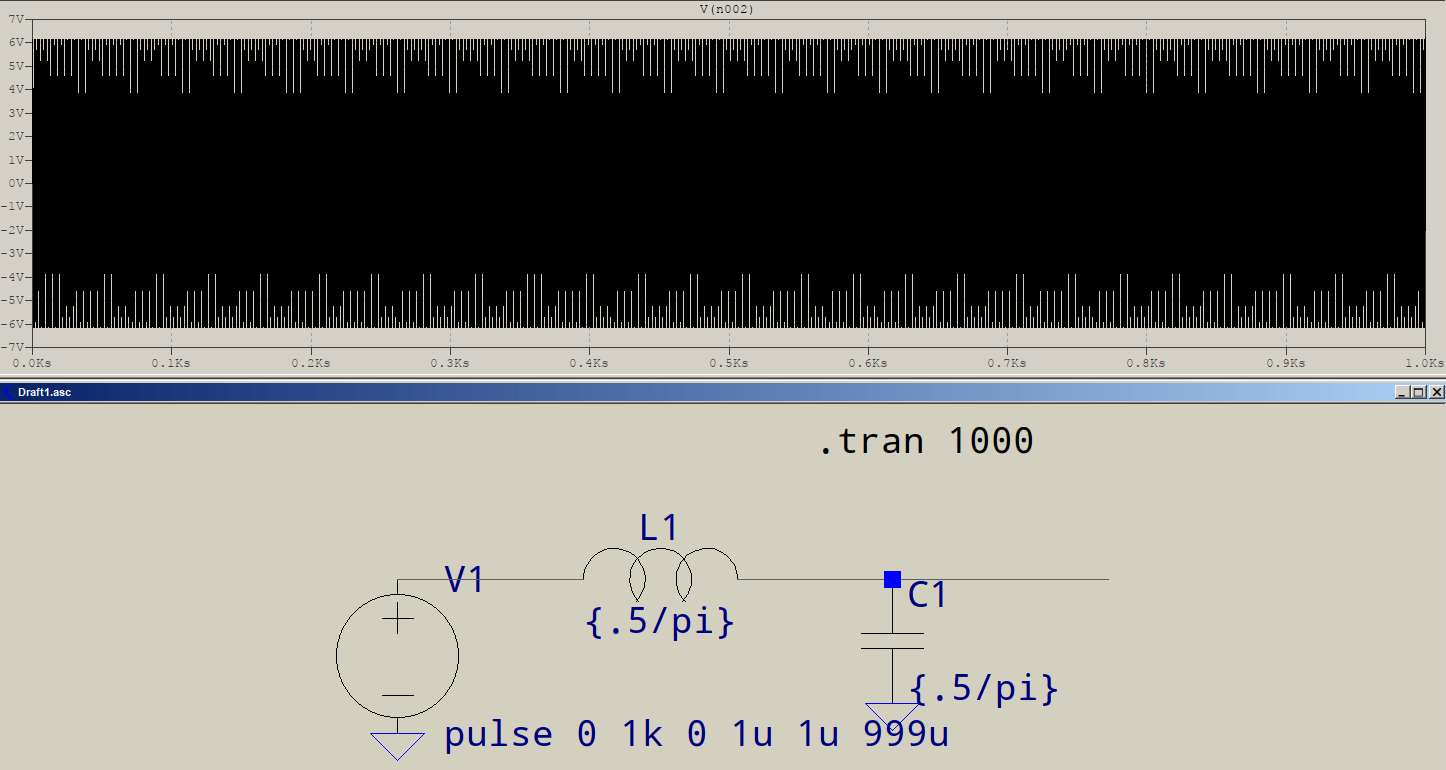Maximize the Draft1.asc schematic window
Screen dimensions: 1446x770
pos(1418,392)
